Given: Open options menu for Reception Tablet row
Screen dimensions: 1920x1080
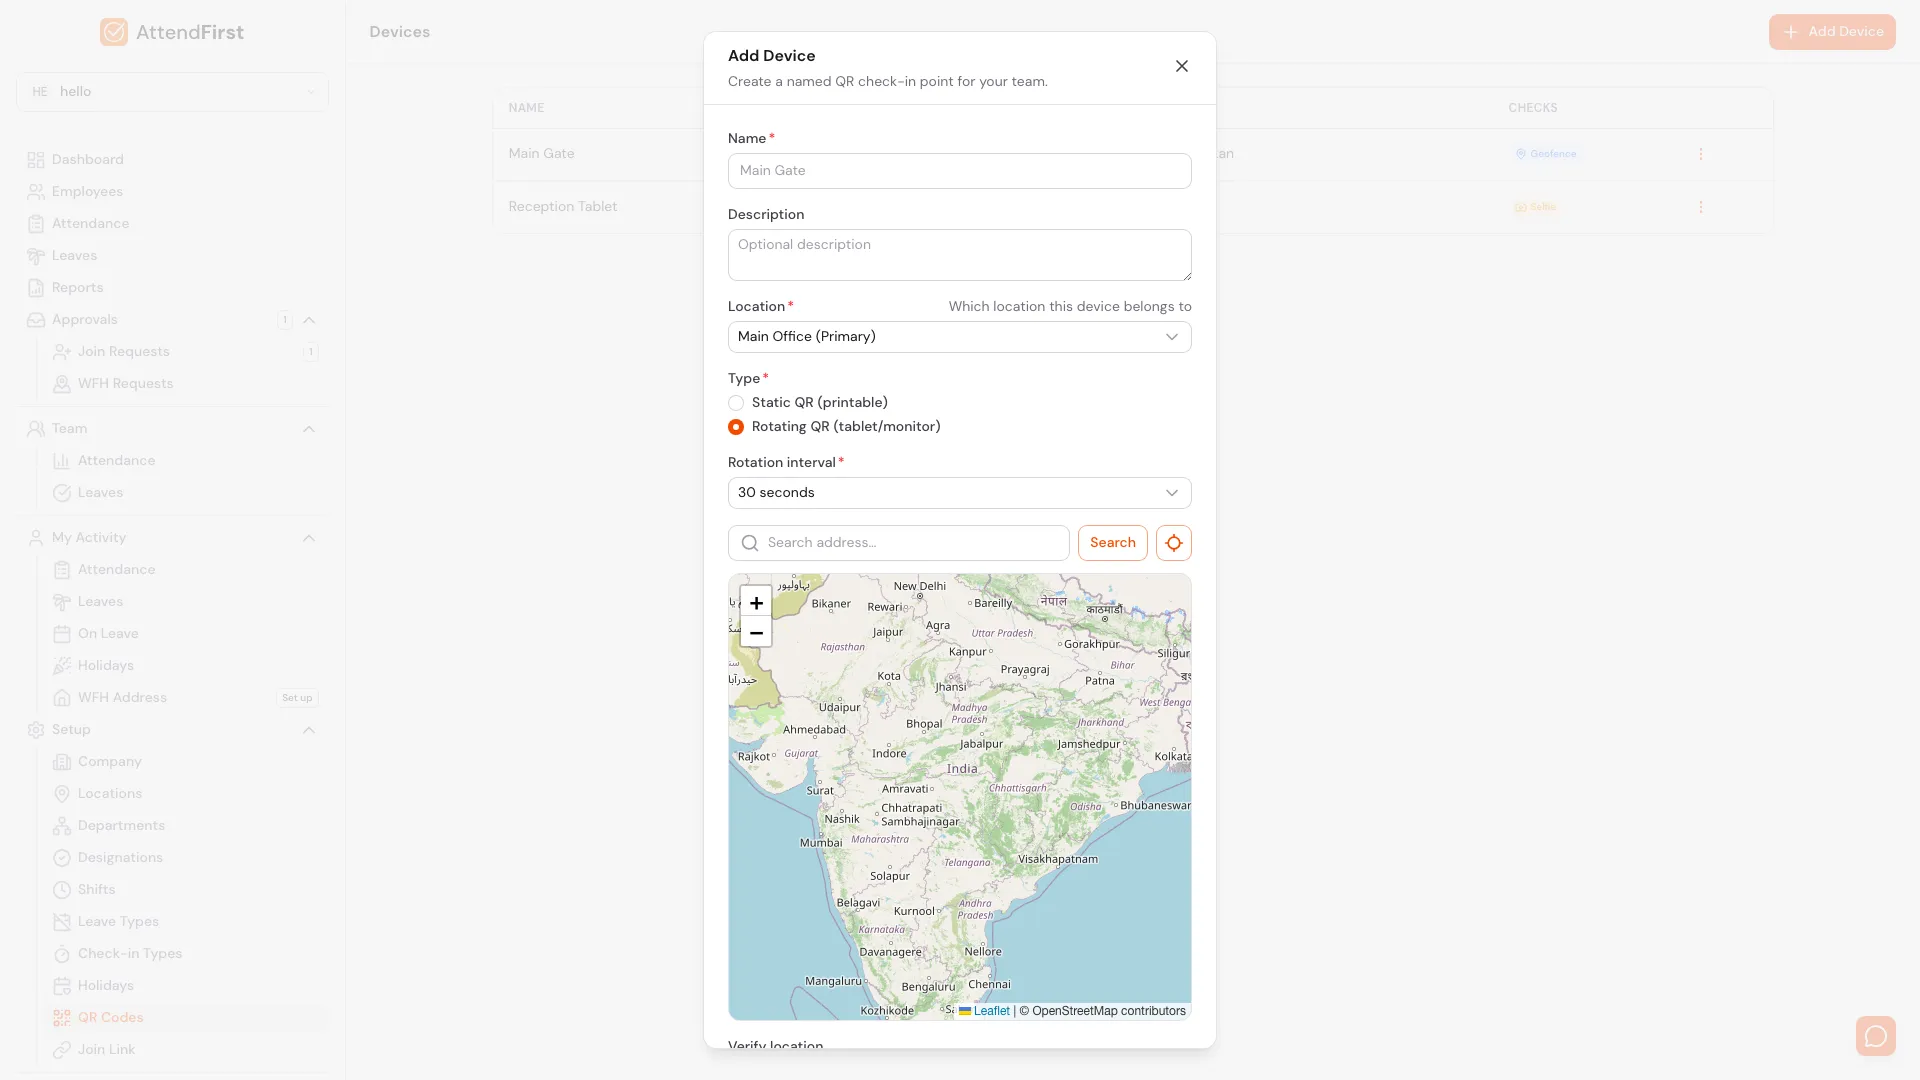Looking at the screenshot, I should pyautogui.click(x=1700, y=207).
